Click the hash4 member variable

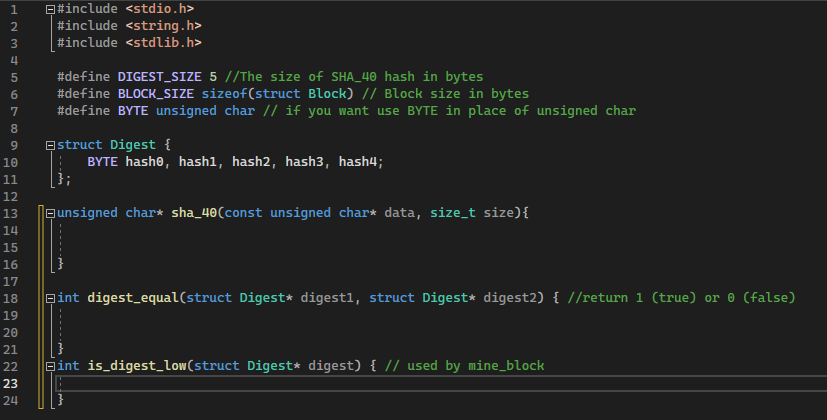click(358, 161)
